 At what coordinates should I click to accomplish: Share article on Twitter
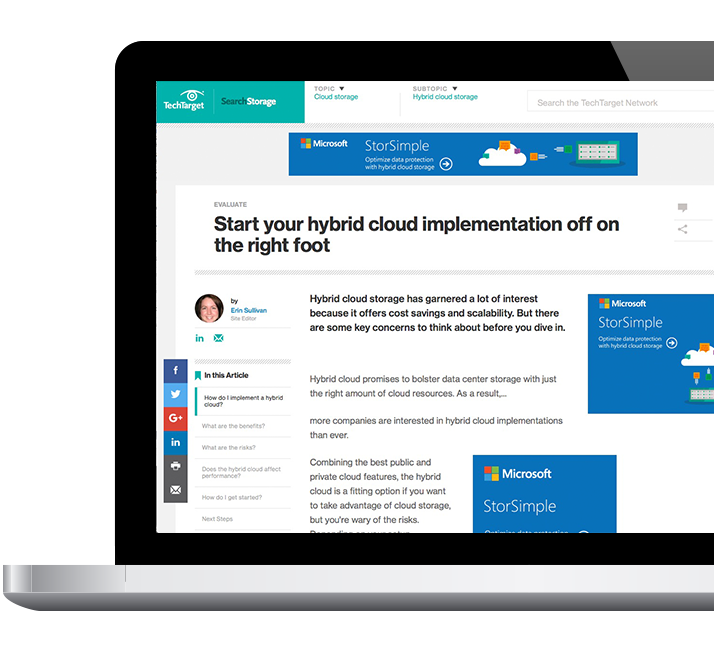(x=175, y=394)
